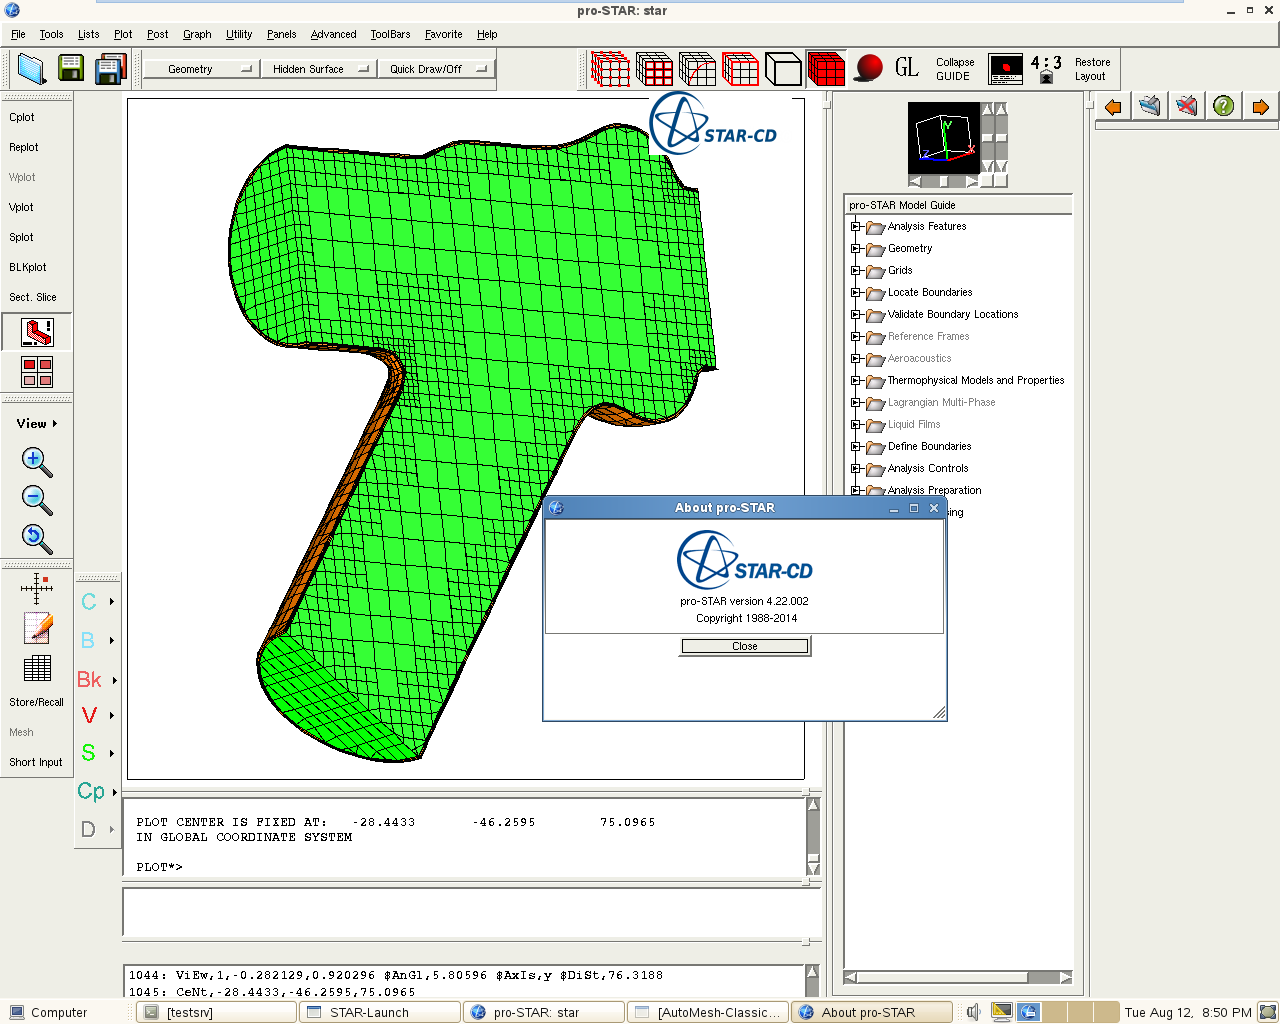Screen dimensions: 1280x1024
Task: Expand the Grids tree node
Action: coord(856,271)
